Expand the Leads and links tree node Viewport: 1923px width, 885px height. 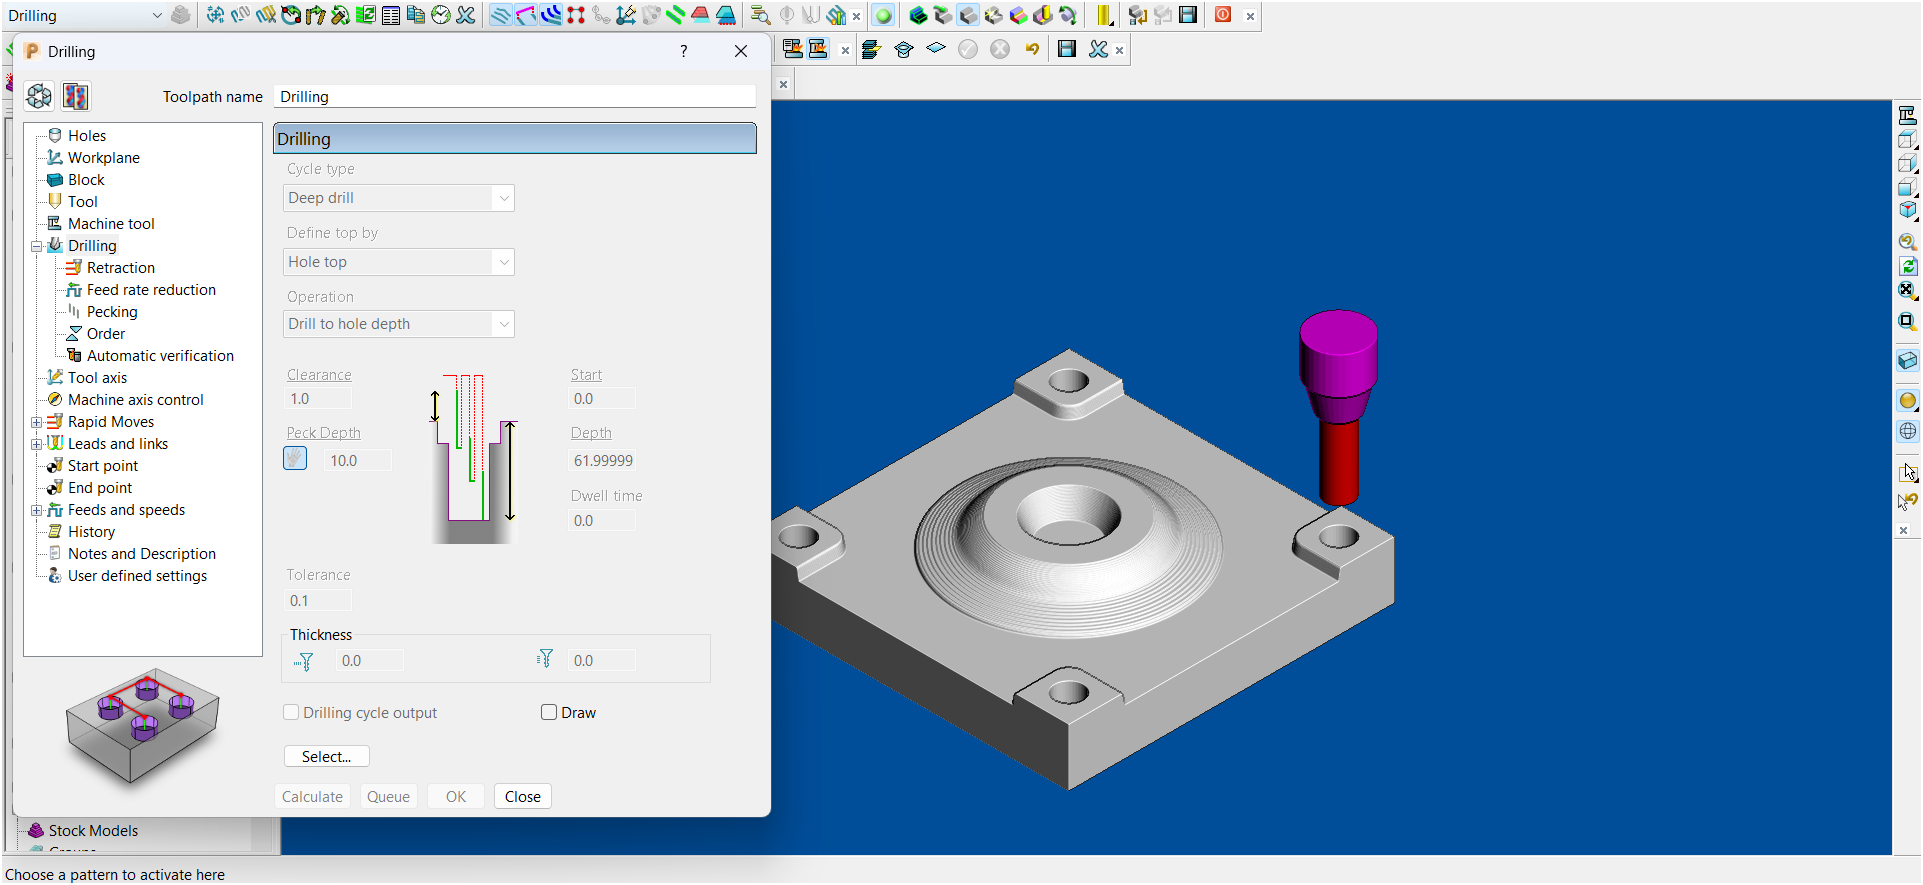tap(37, 444)
